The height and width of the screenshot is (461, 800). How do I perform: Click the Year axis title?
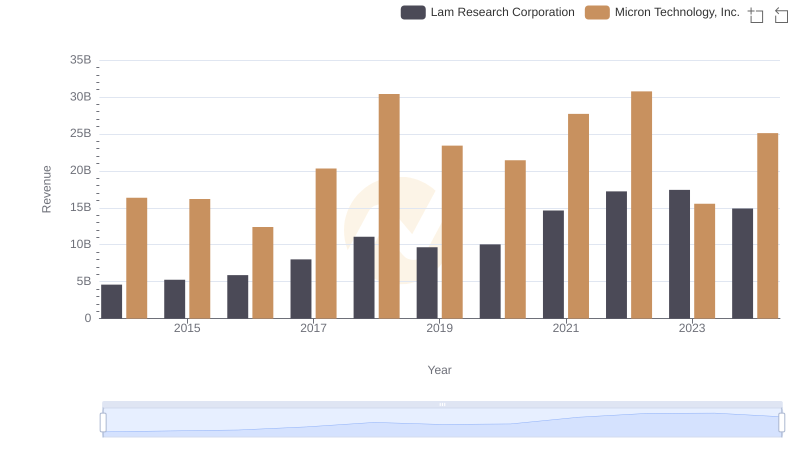point(439,370)
